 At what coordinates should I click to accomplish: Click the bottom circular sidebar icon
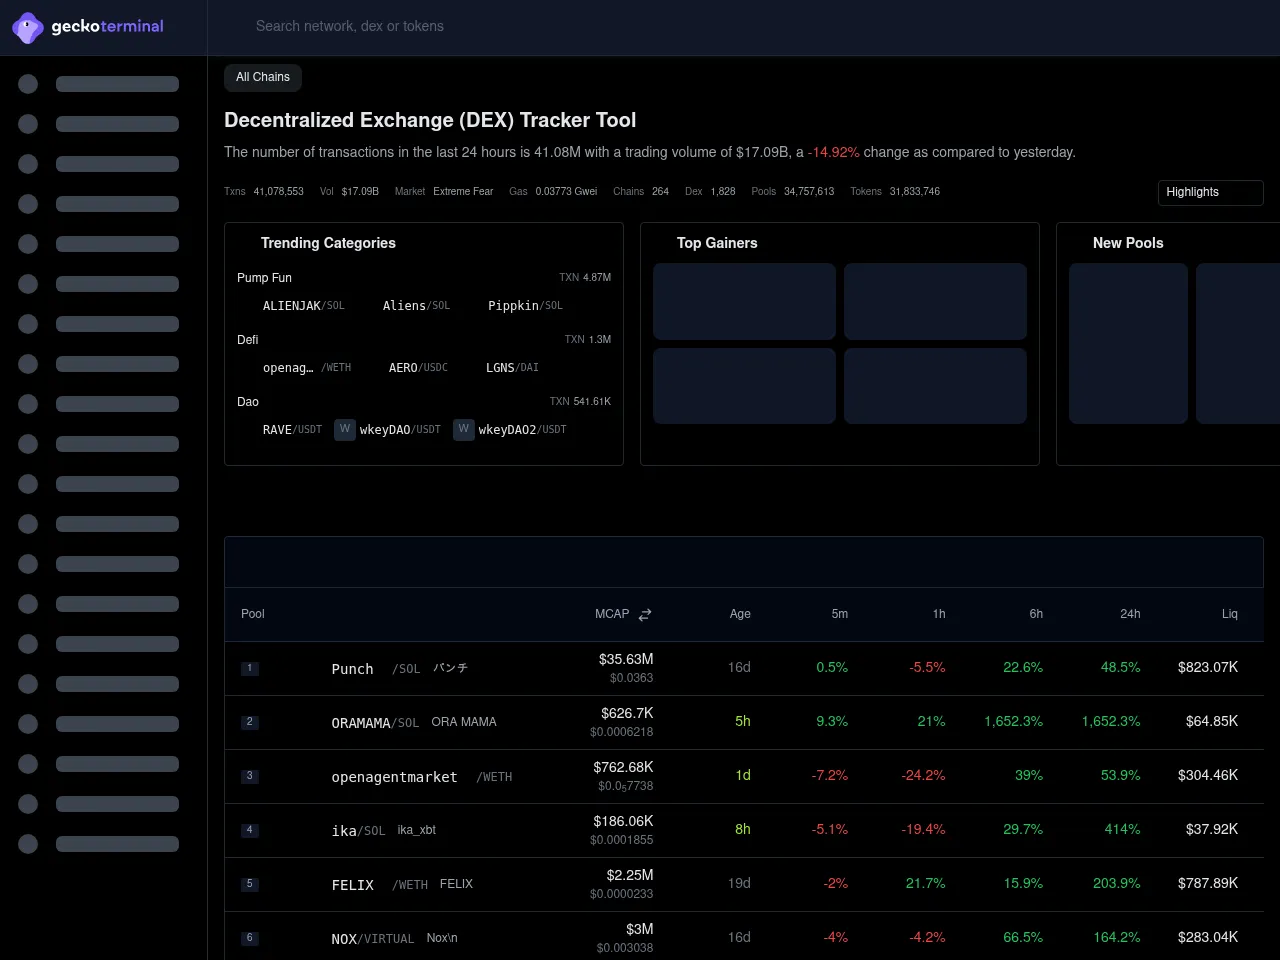click(28, 844)
